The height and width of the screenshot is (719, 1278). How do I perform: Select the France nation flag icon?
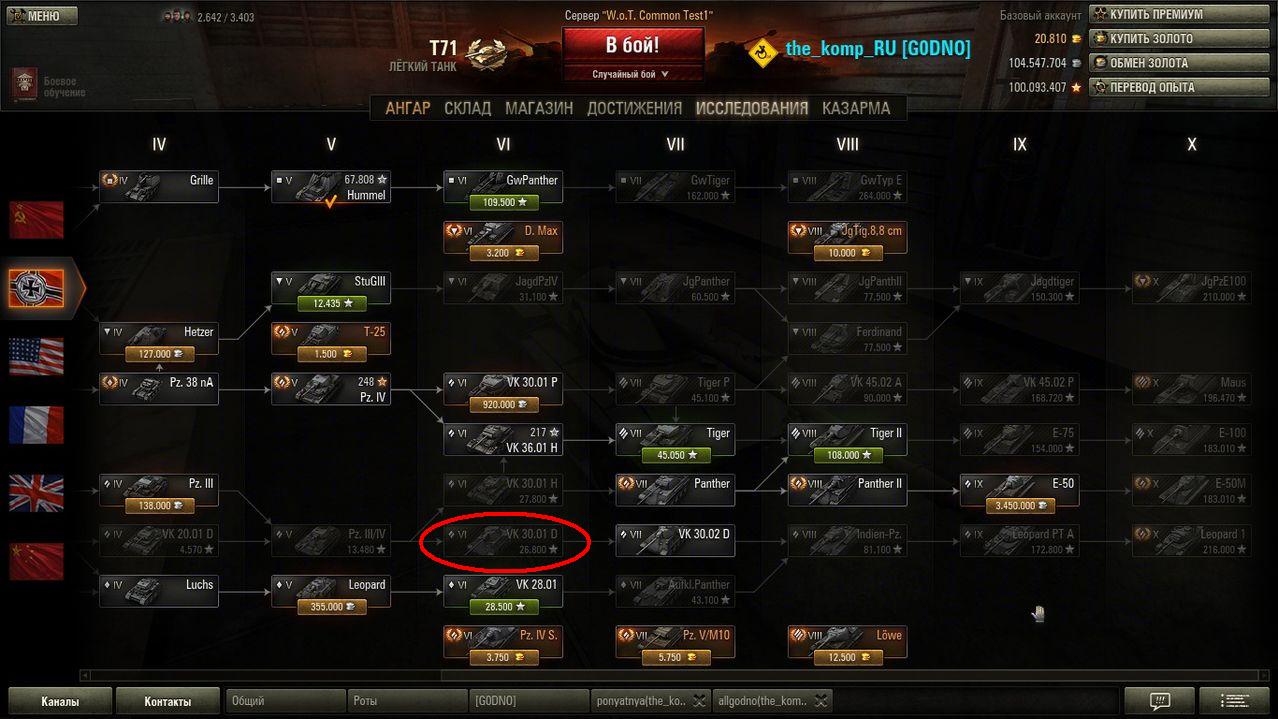[x=36, y=424]
